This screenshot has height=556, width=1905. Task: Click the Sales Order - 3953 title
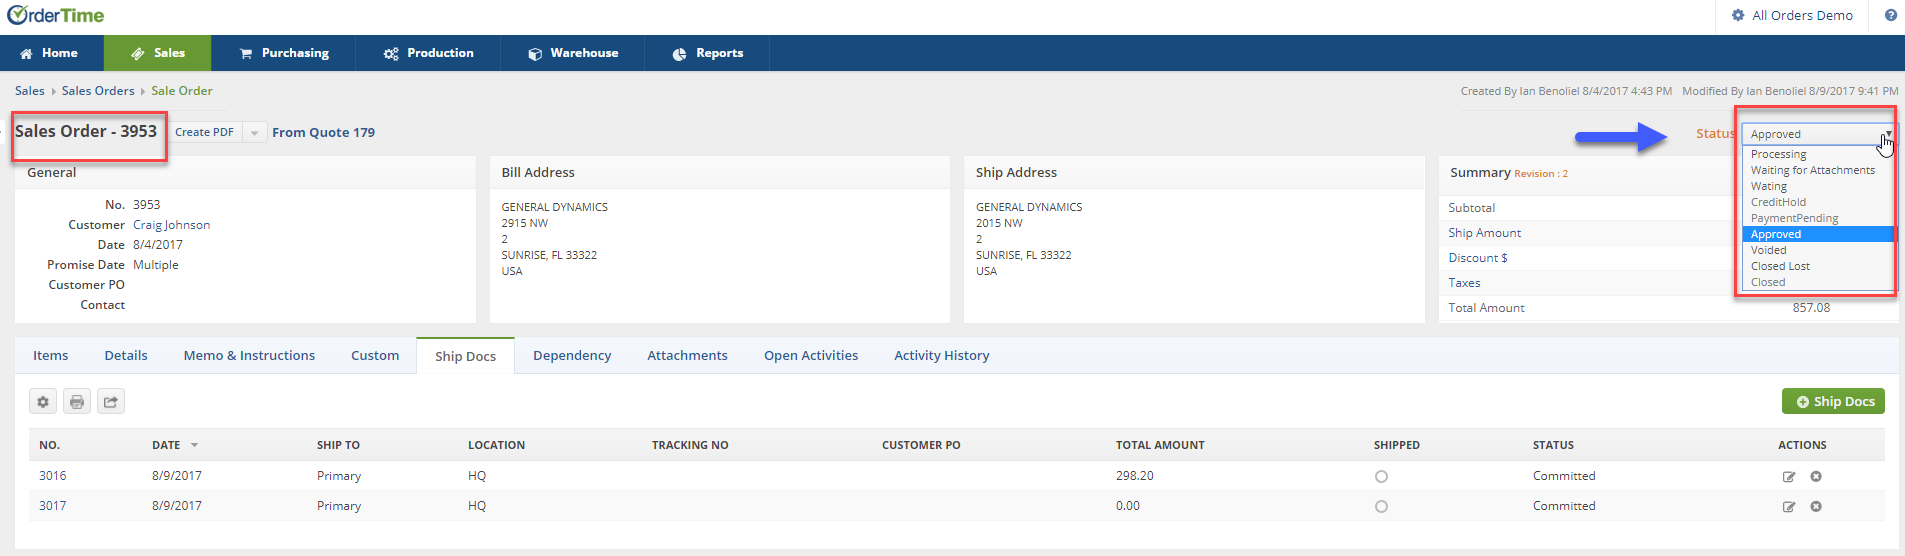pos(86,131)
